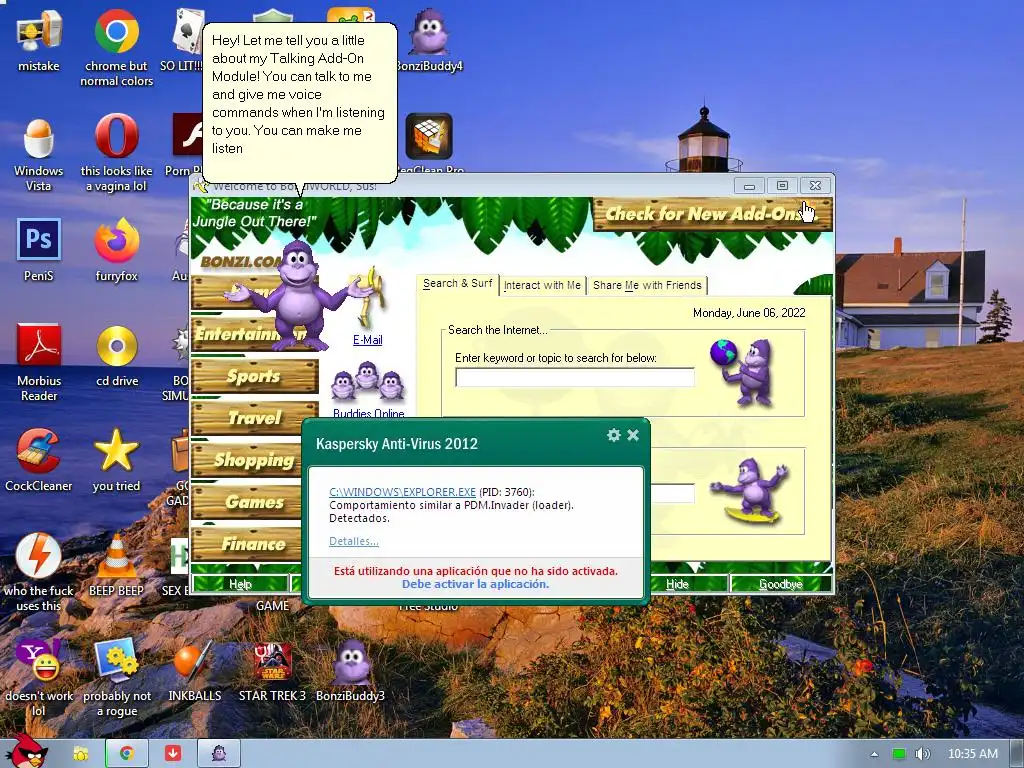Click the Goodbye button
This screenshot has width=1024, height=768.
(x=780, y=584)
